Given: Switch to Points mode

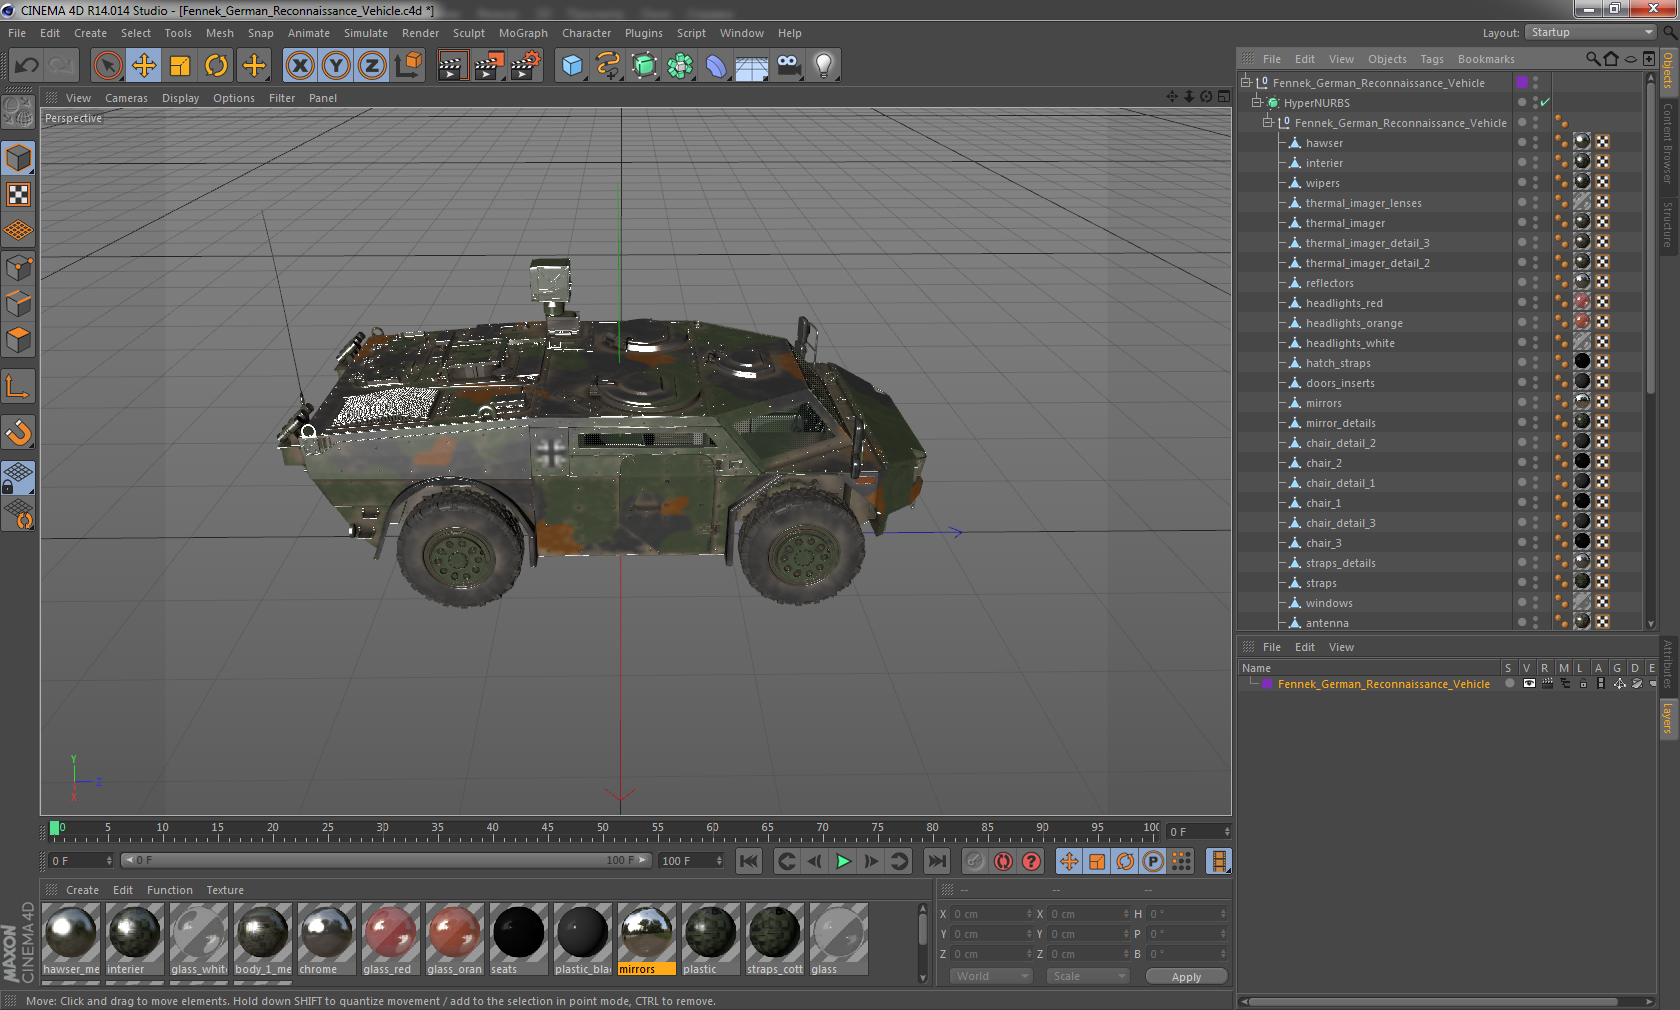Looking at the screenshot, I should click(18, 268).
